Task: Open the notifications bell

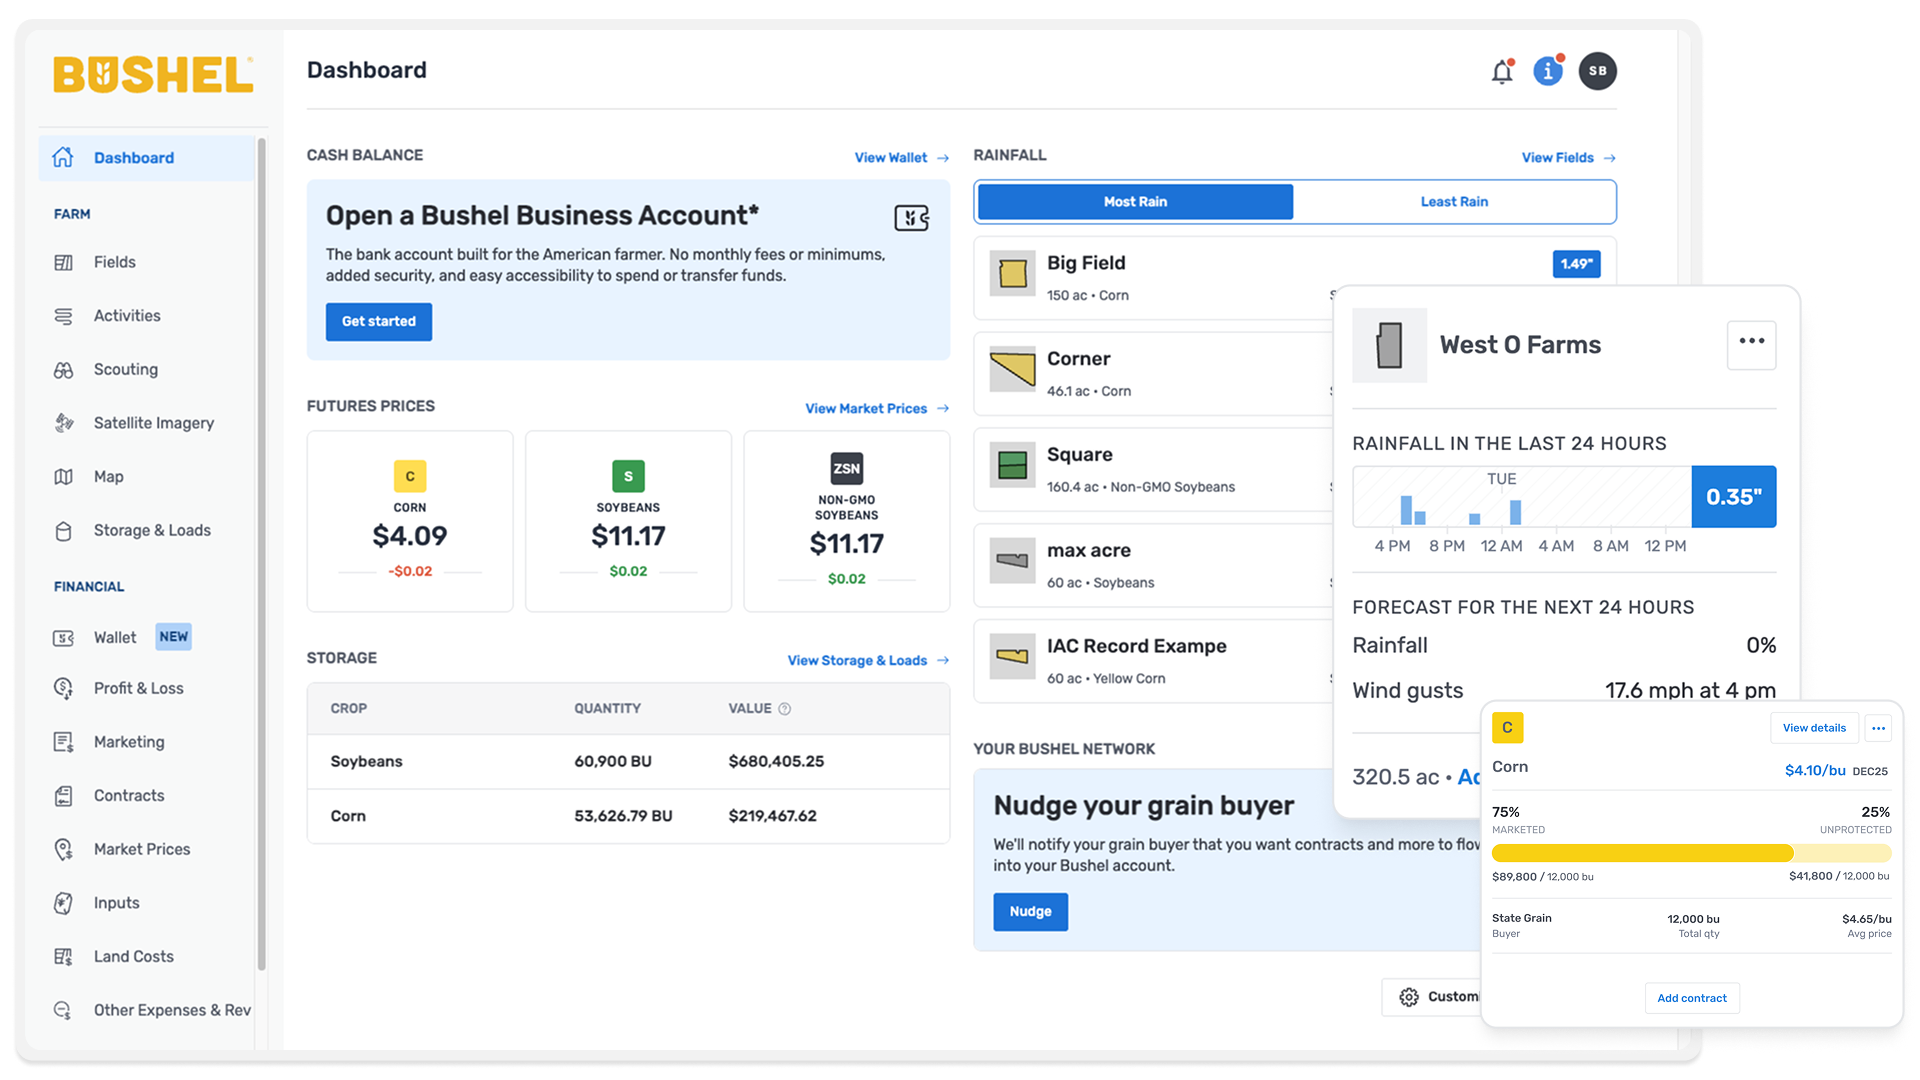Action: click(1502, 71)
